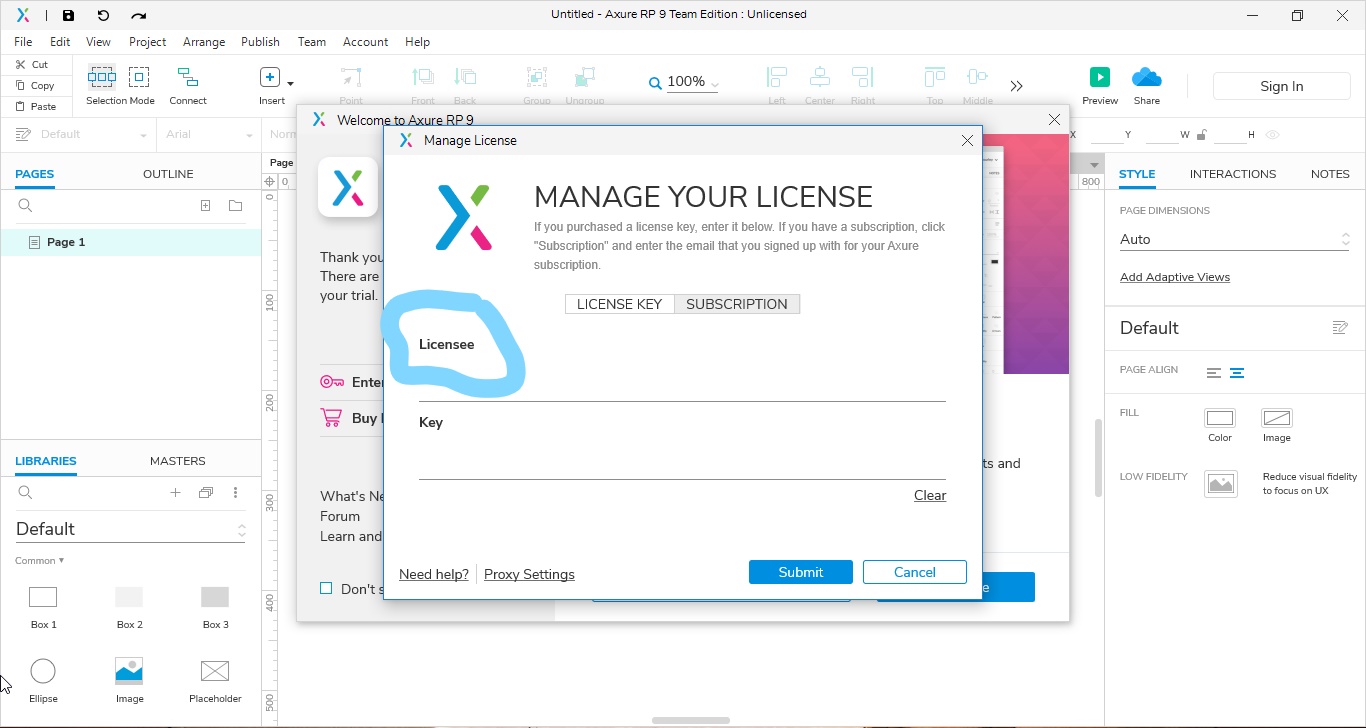Click the Undo arrow icon
The height and width of the screenshot is (728, 1366).
click(103, 15)
